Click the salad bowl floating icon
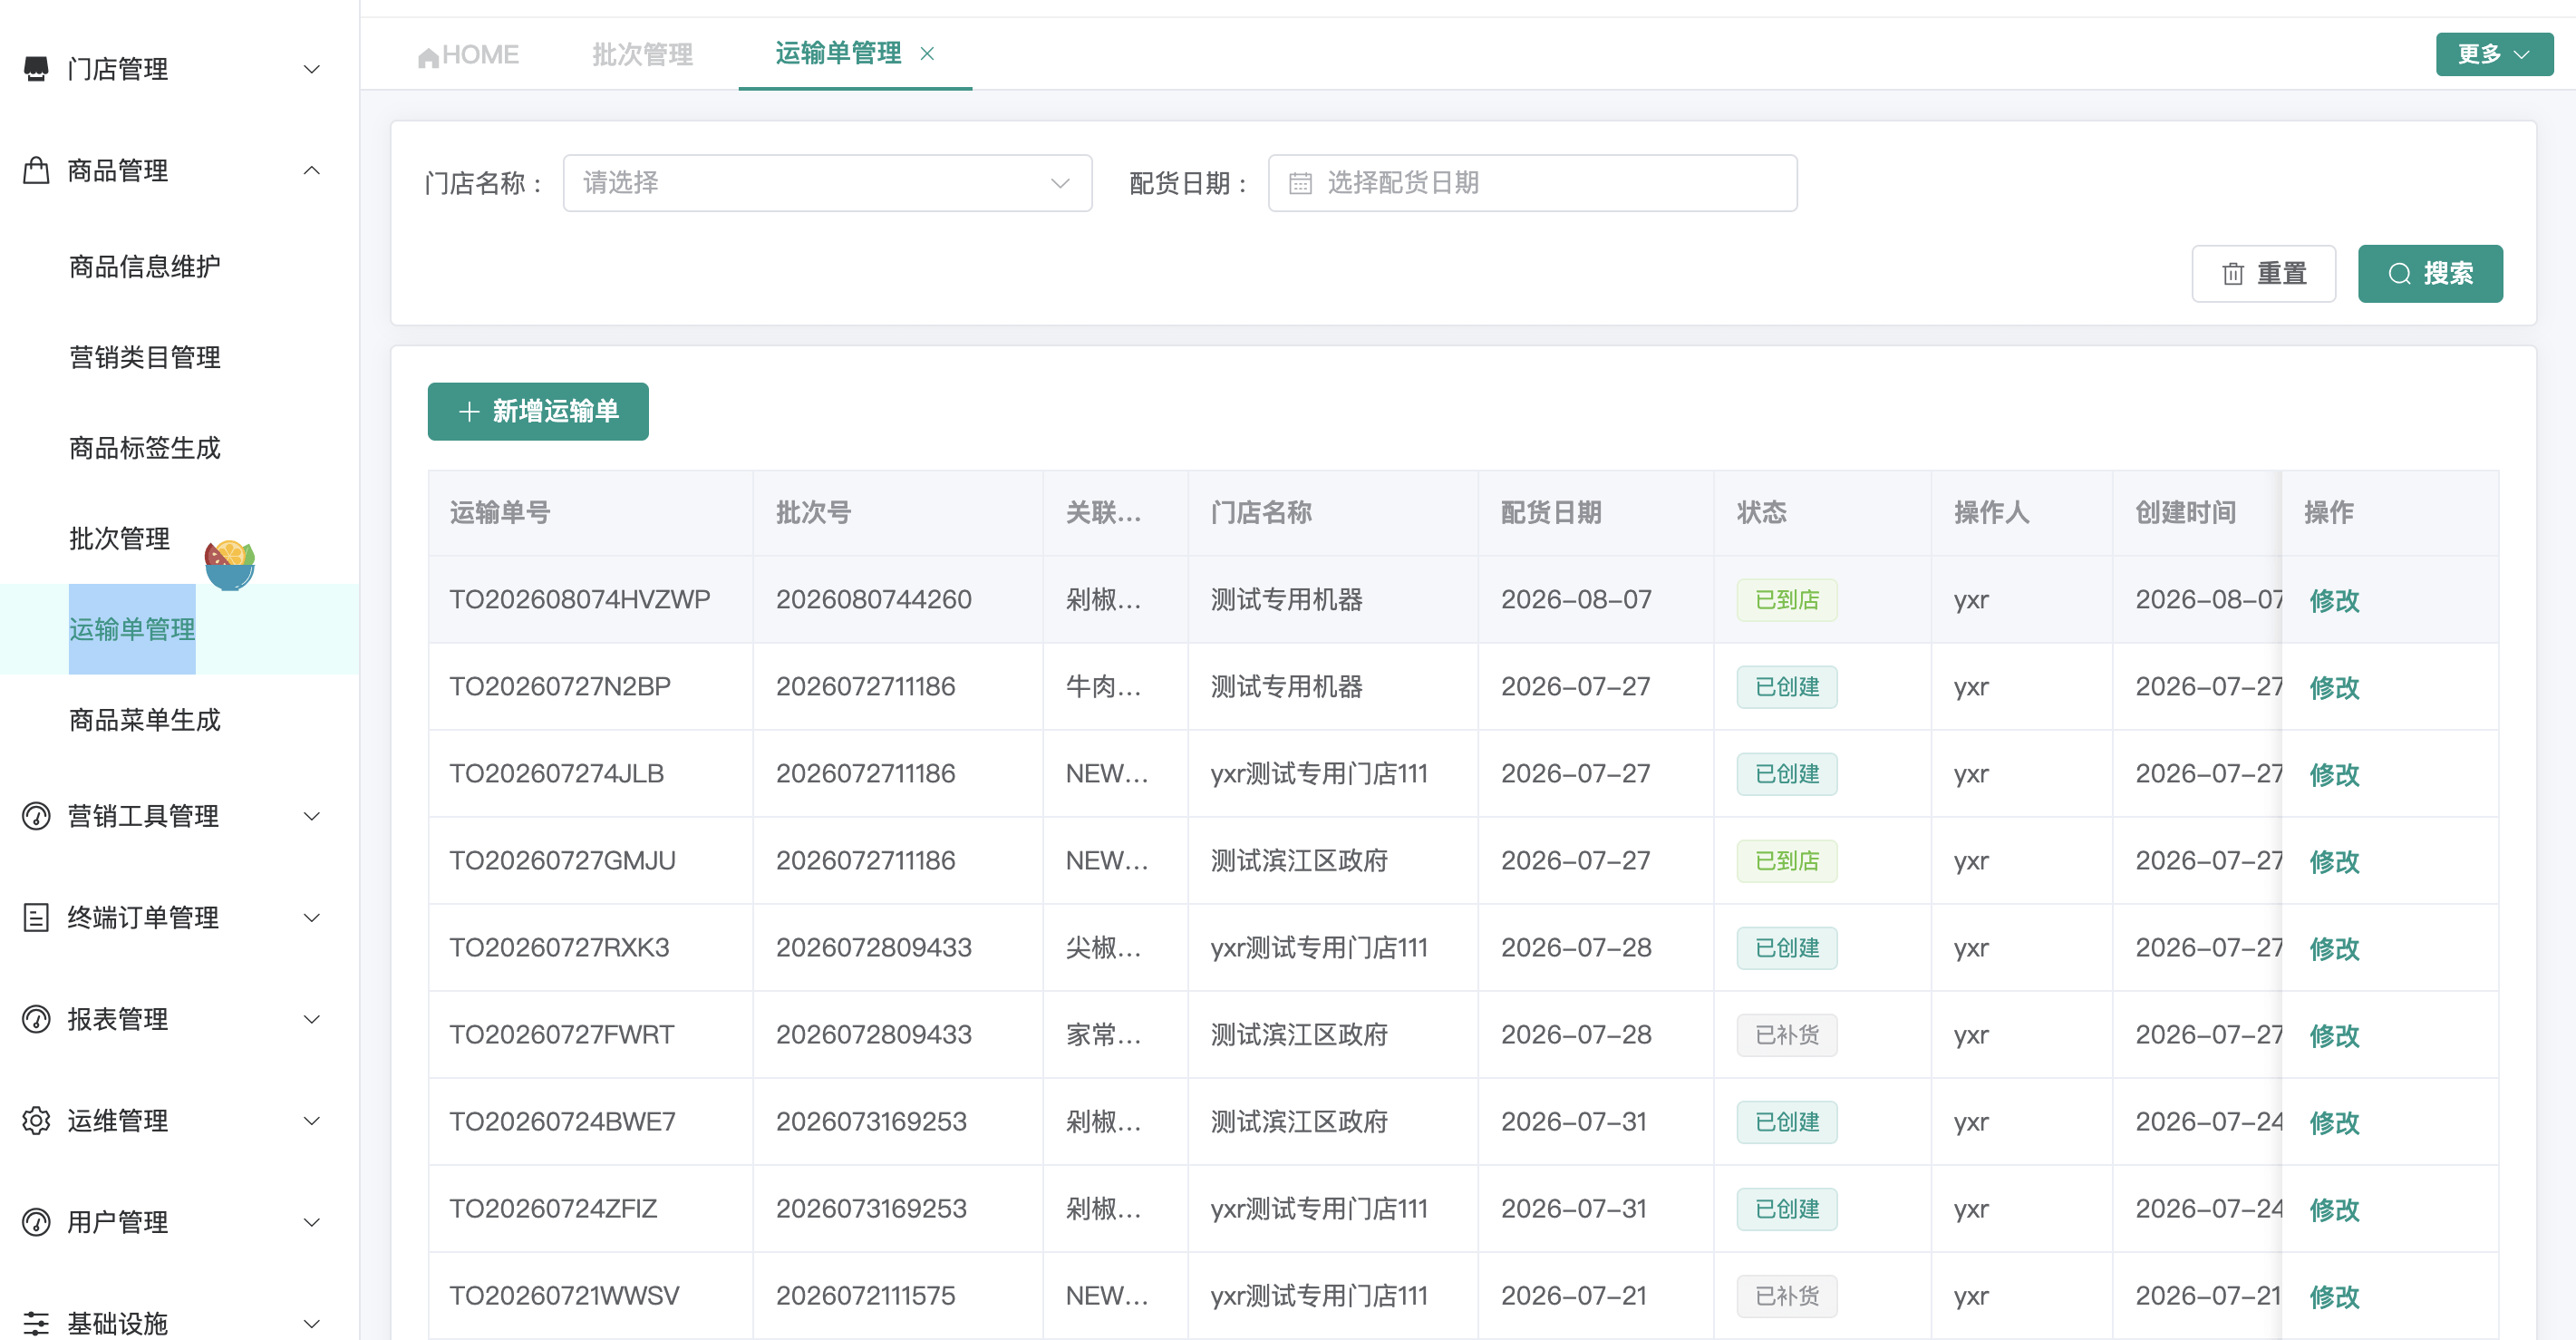The image size is (2576, 1340). click(230, 565)
